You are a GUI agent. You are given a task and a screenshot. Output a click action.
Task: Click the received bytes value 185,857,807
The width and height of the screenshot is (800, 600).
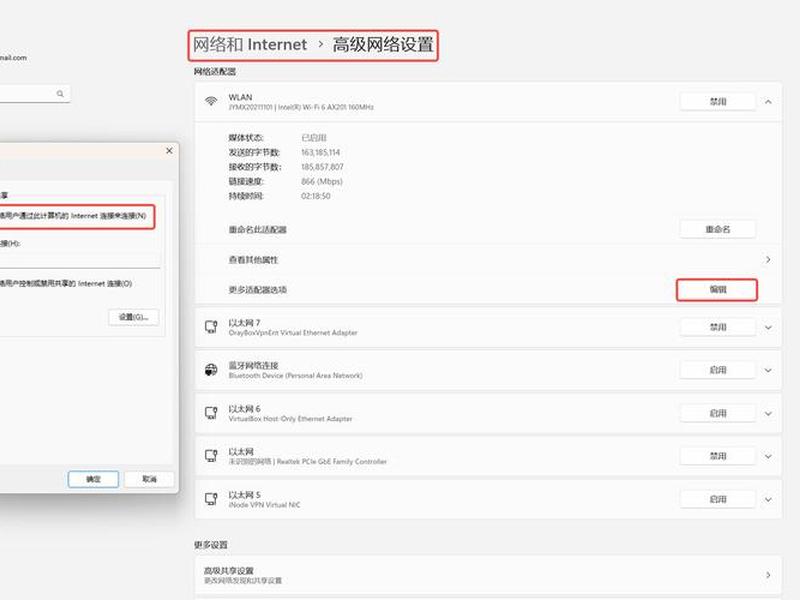tap(322, 167)
